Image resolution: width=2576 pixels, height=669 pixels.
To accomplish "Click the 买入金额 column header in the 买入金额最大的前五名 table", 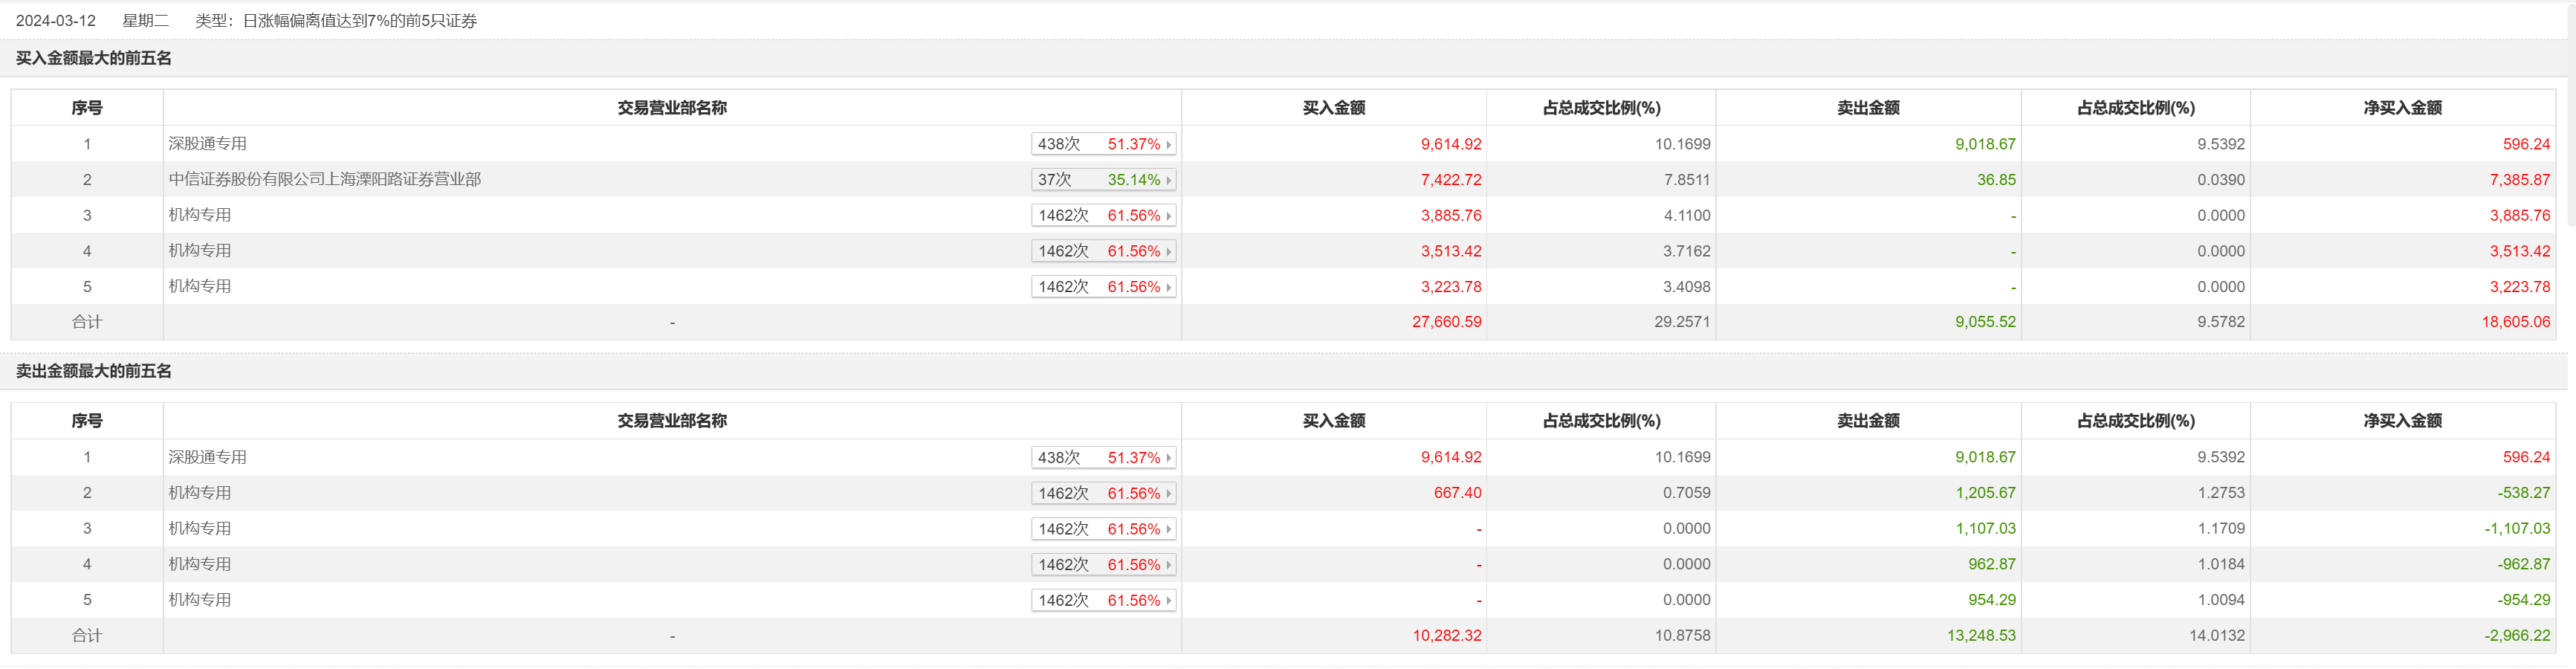I will coord(1333,108).
